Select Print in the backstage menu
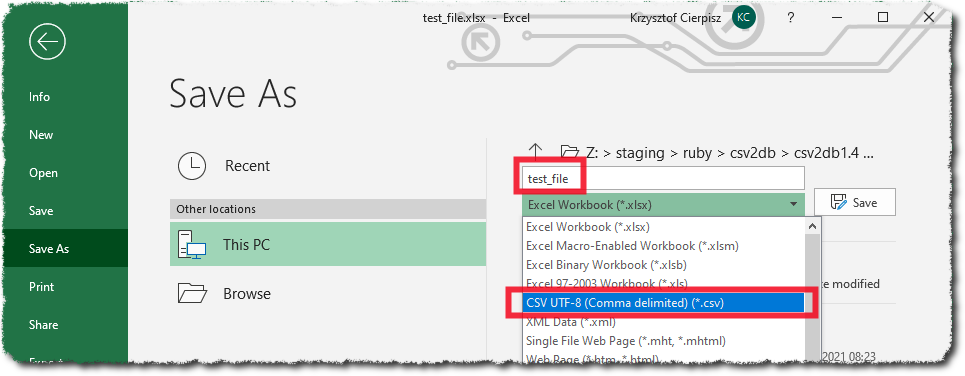This screenshot has height=376, width=965. click(x=41, y=287)
